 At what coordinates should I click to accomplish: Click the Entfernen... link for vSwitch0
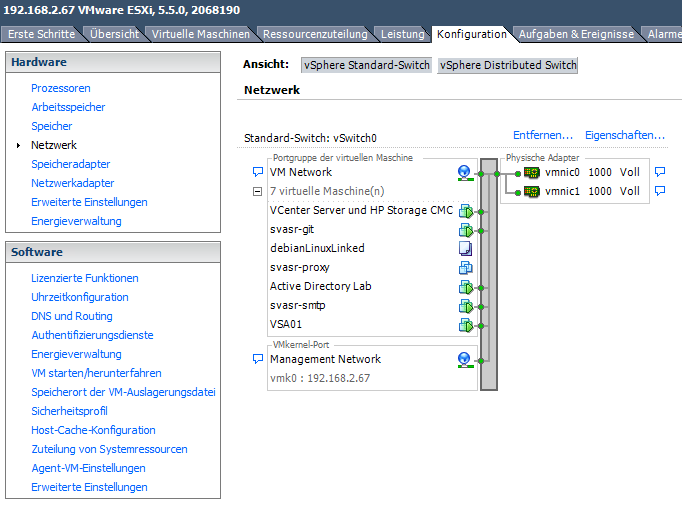(x=543, y=135)
